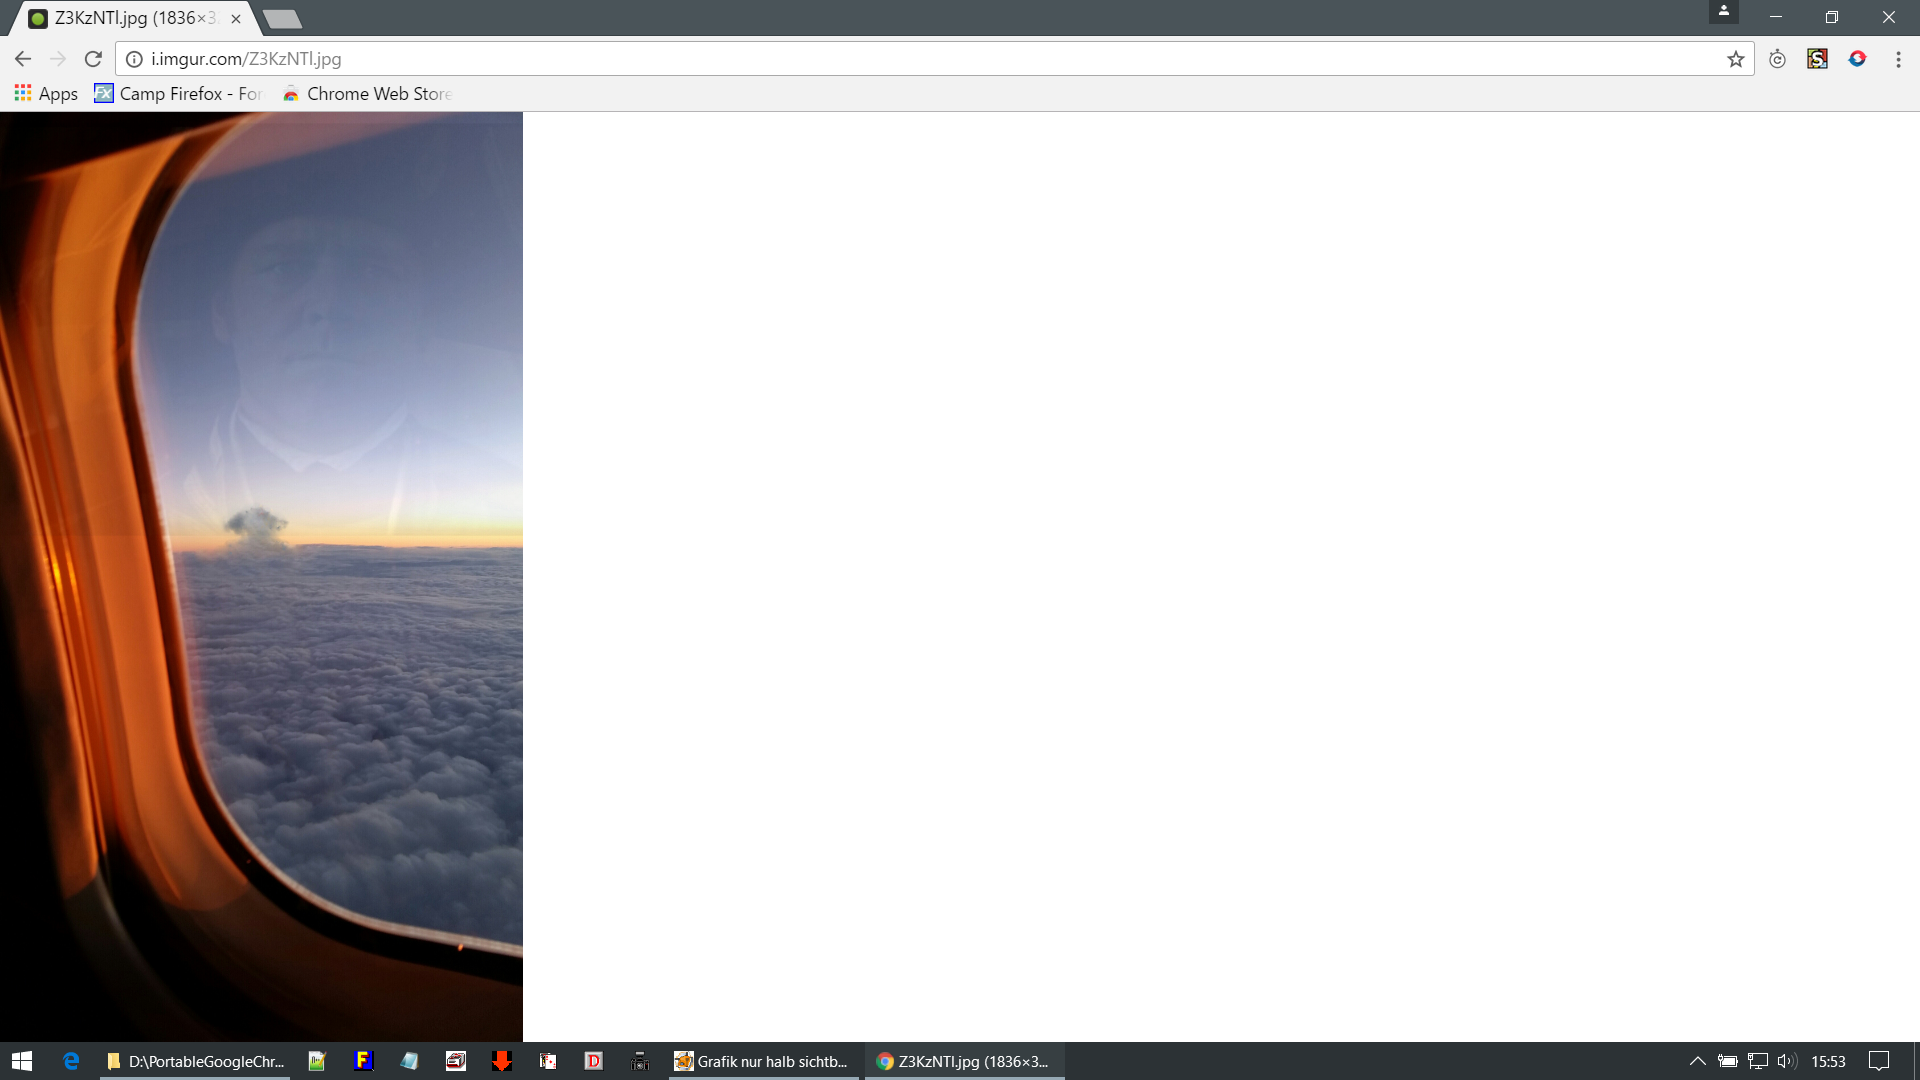
Task: Open the Apps bookmarks shortcut
Action: point(46,93)
